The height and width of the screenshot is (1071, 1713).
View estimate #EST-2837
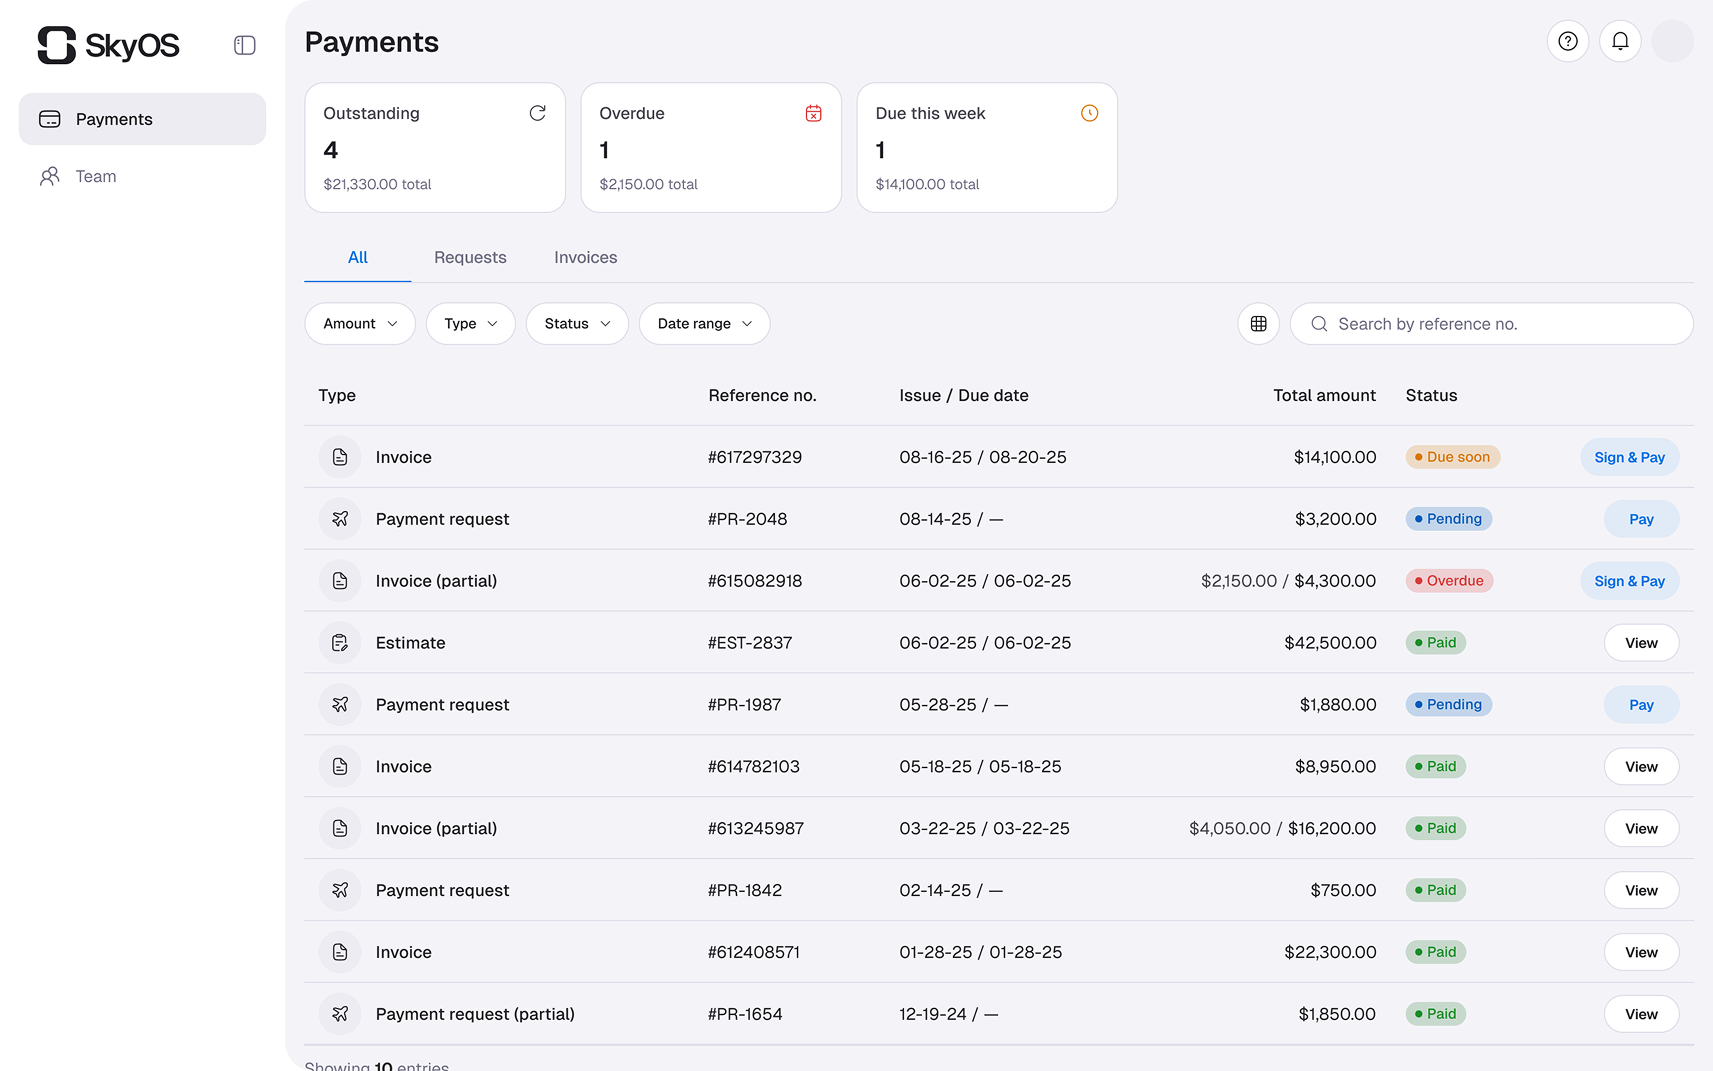pos(1641,643)
